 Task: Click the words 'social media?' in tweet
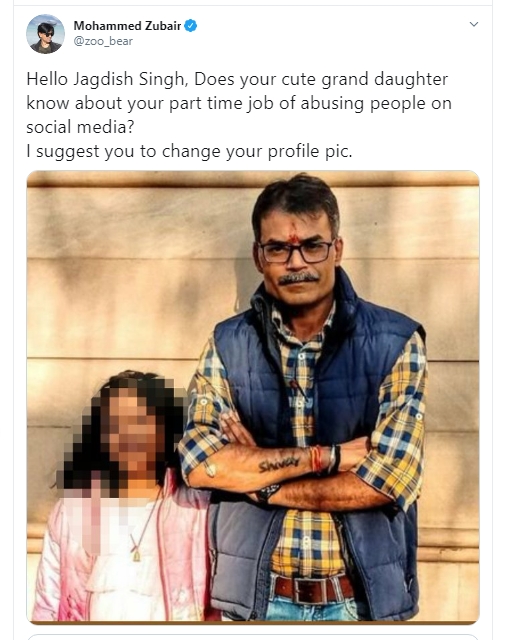pyautogui.click(x=80, y=127)
